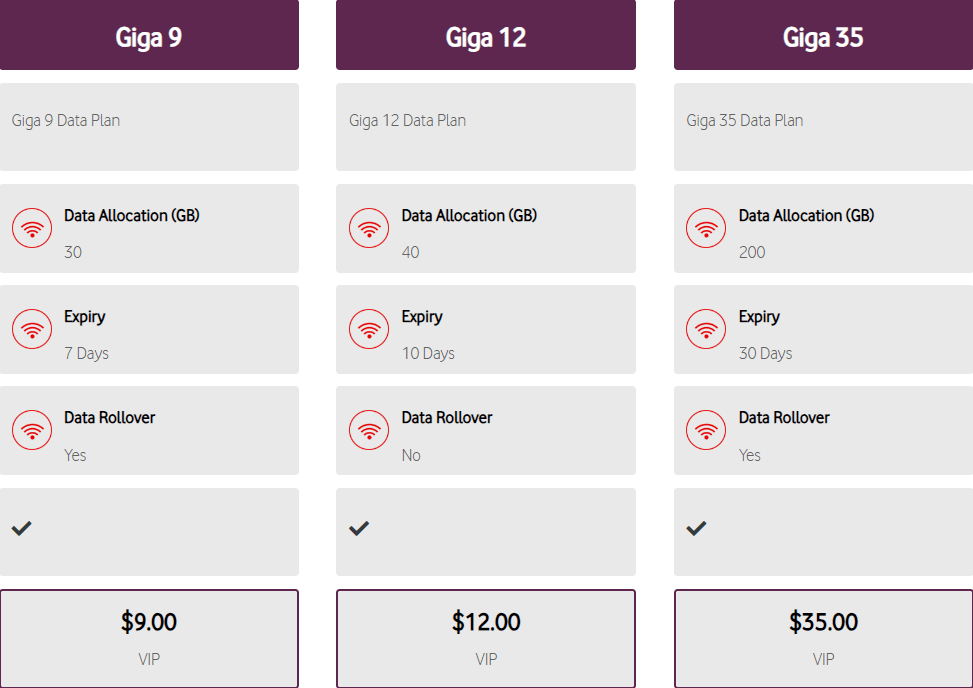This screenshot has width=973, height=688.
Task: Click the Data Rollover icon for Giga 35
Action: coord(706,430)
